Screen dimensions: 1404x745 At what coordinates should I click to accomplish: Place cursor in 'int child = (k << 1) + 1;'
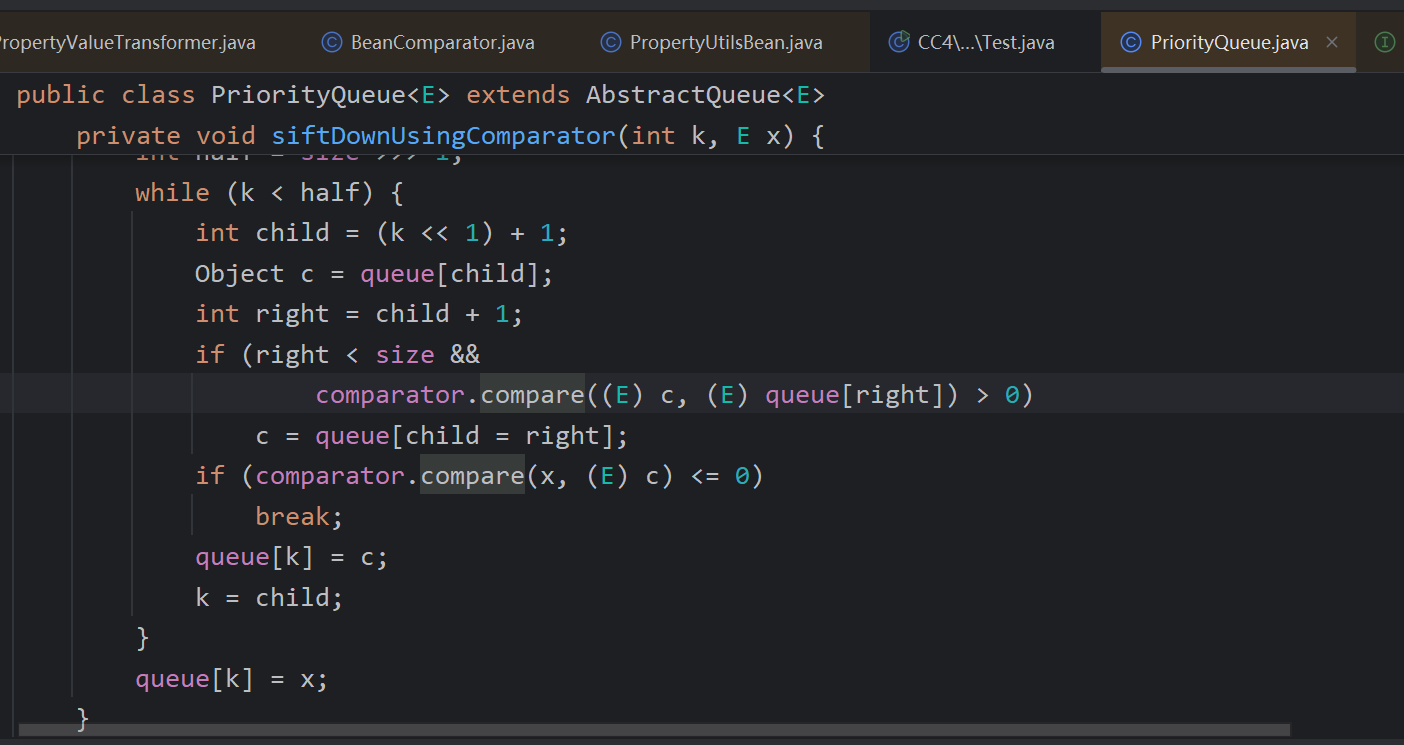pyautogui.click(x=381, y=233)
